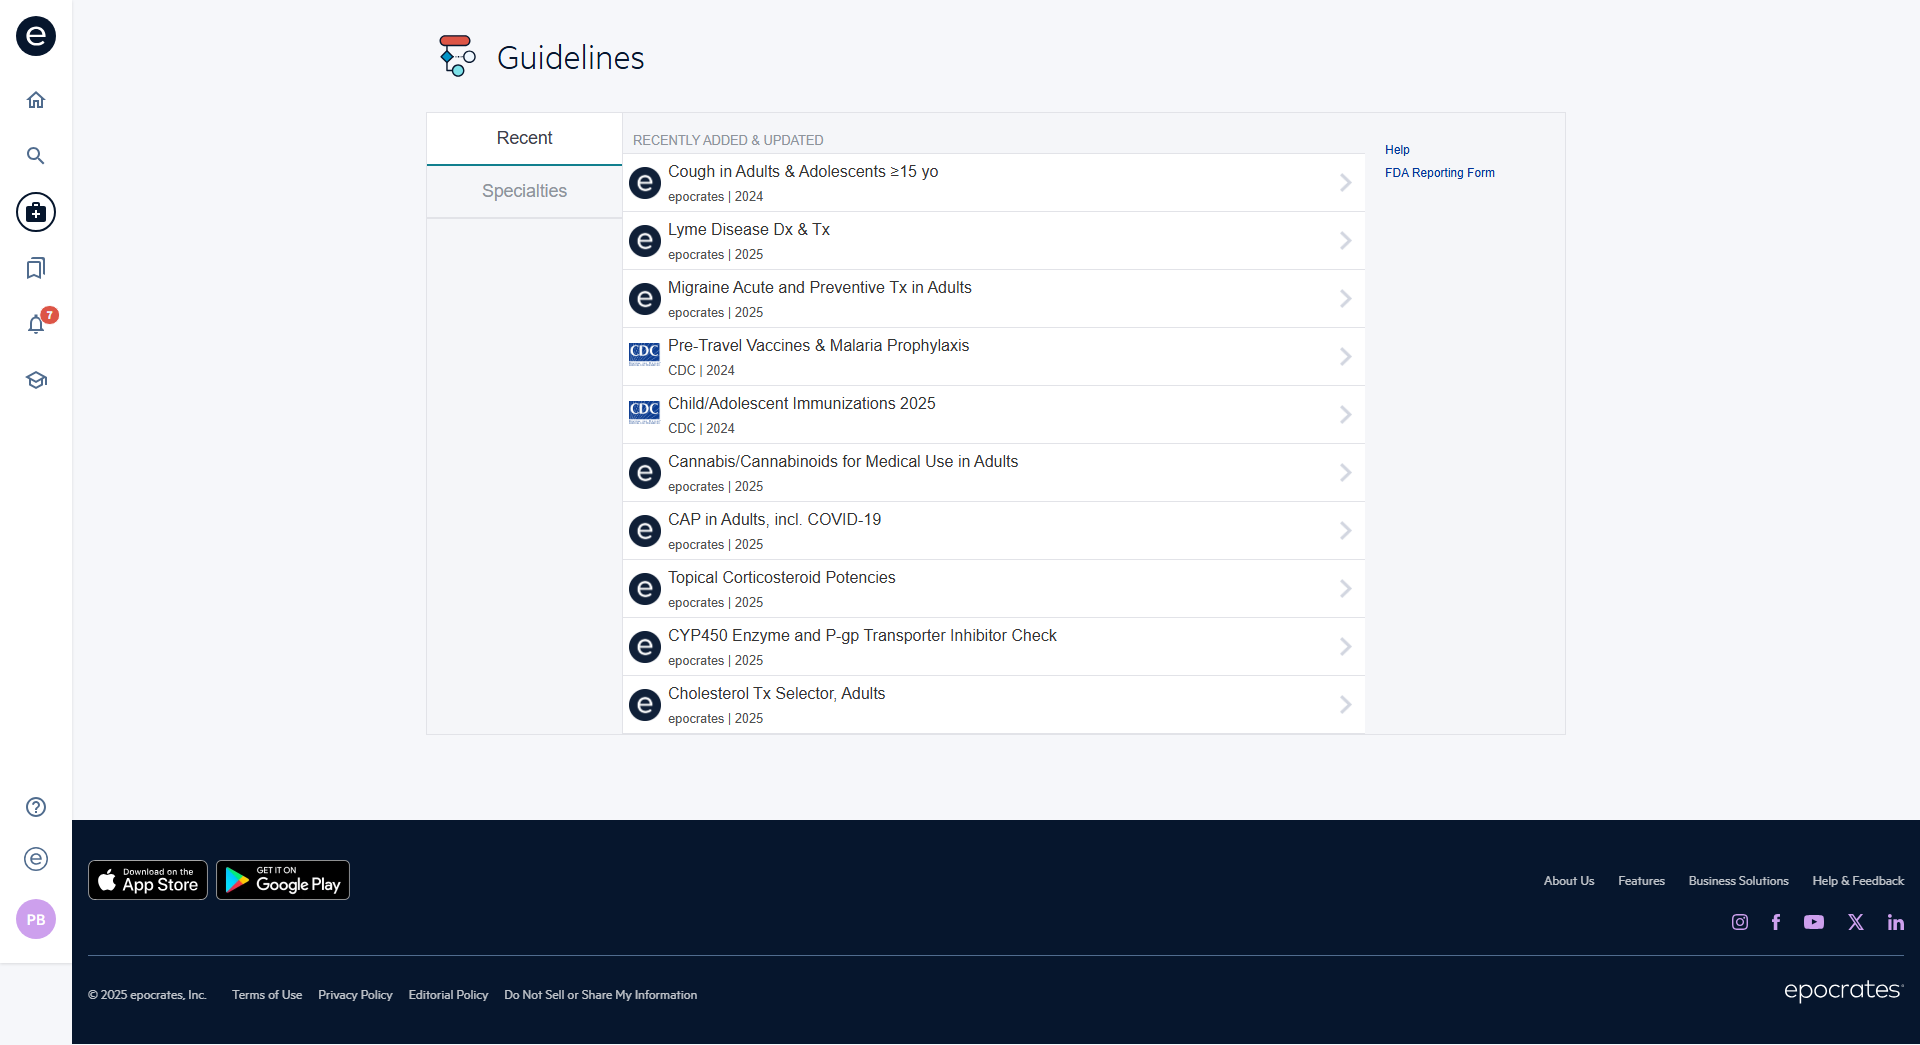Click the Download on App Store badge
The width and height of the screenshot is (1920, 1045).
coord(148,880)
